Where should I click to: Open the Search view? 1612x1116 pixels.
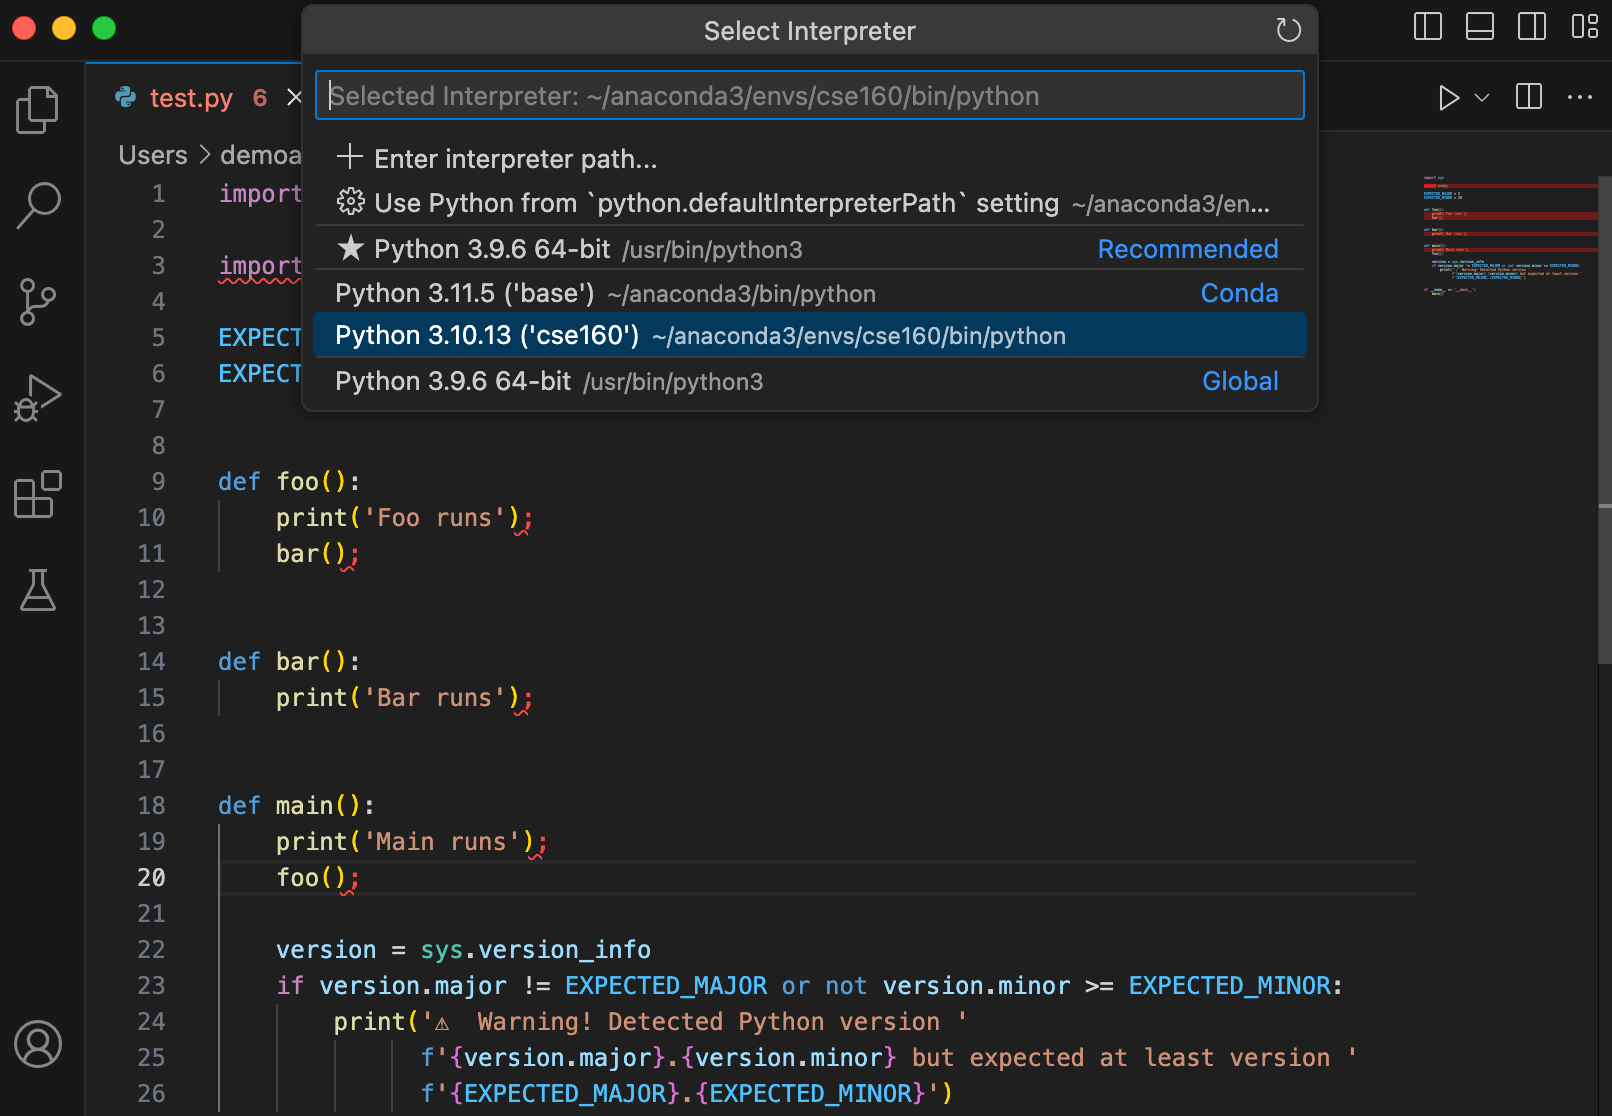[38, 205]
